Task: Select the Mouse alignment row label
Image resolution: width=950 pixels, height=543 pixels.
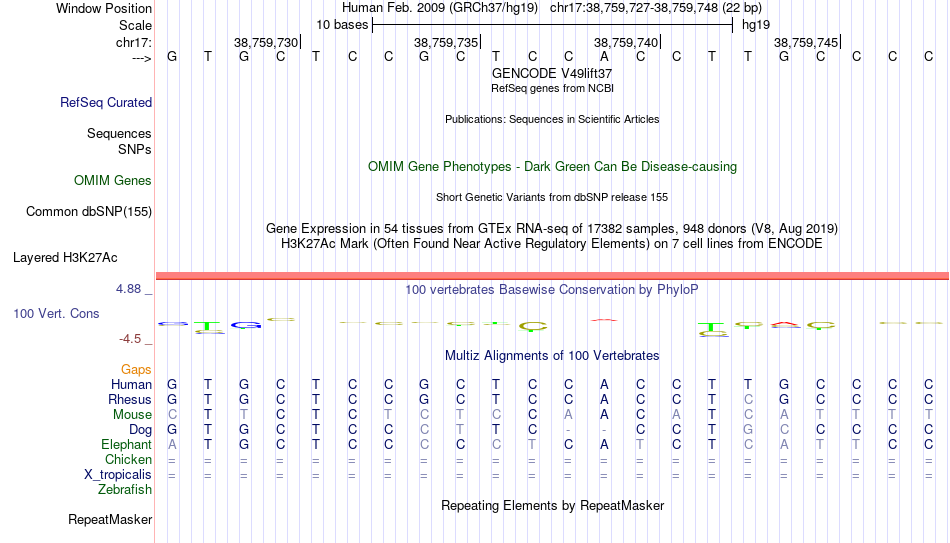Action: point(132,415)
